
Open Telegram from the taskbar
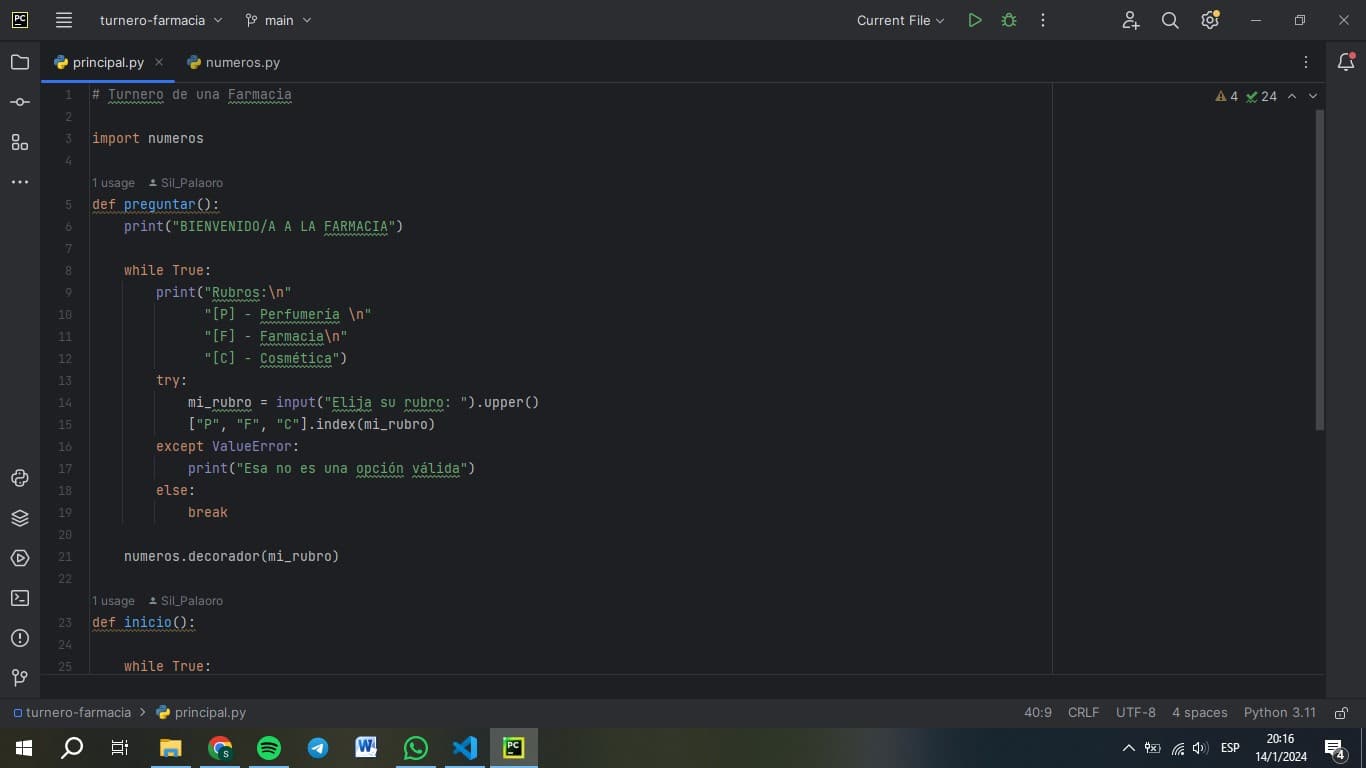point(318,748)
